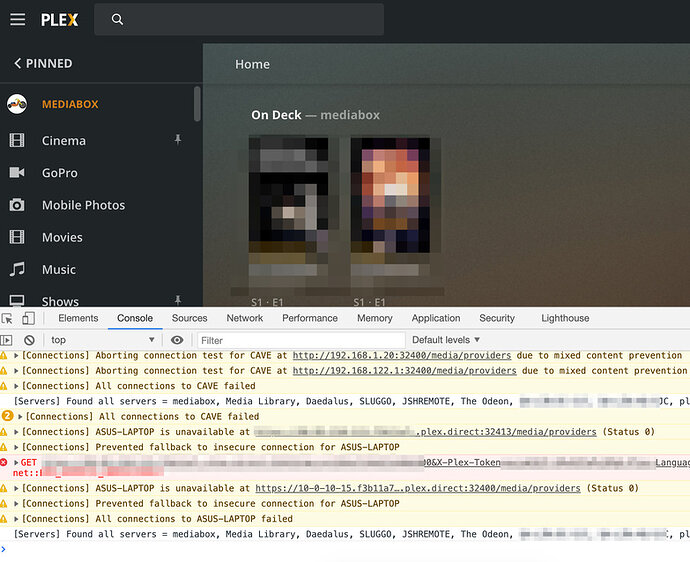Switch to the Sources tab

tap(190, 318)
